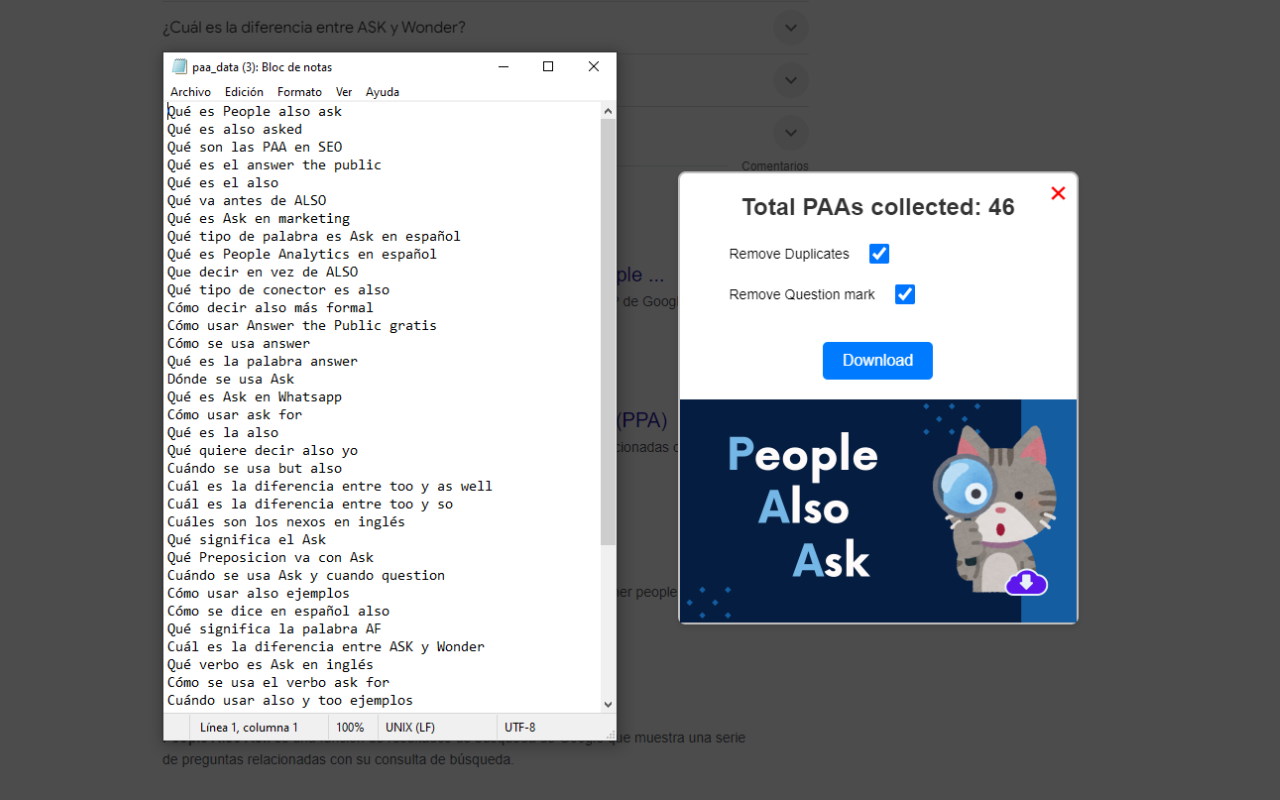Open the Formato menu in Notepad
Screen dimensions: 1280x800
tap(300, 92)
